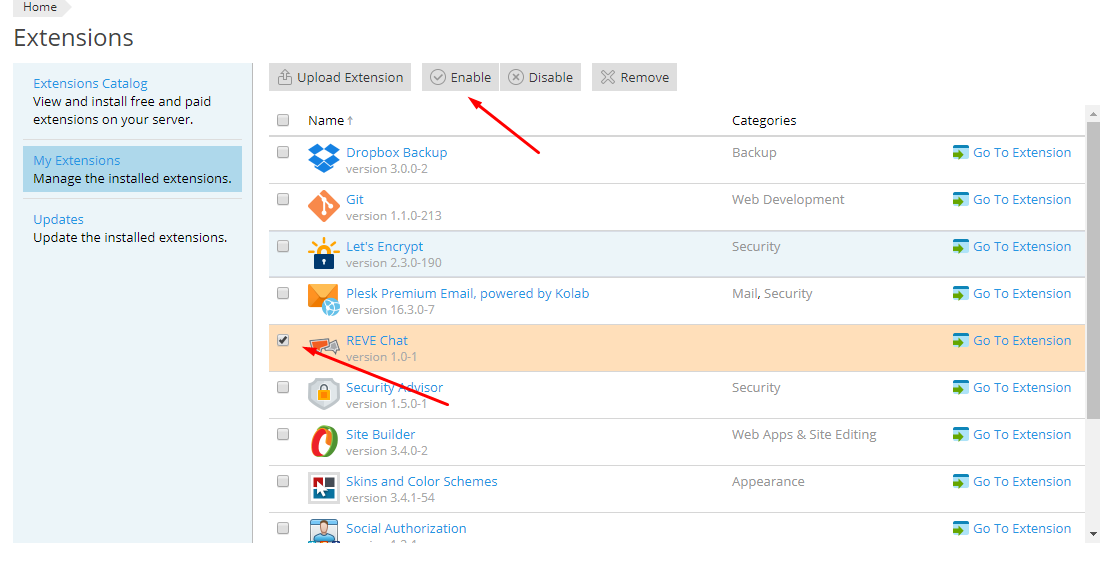The height and width of the screenshot is (562, 1100).
Task: Click the Dropbox Backup extension icon
Action: click(323, 159)
